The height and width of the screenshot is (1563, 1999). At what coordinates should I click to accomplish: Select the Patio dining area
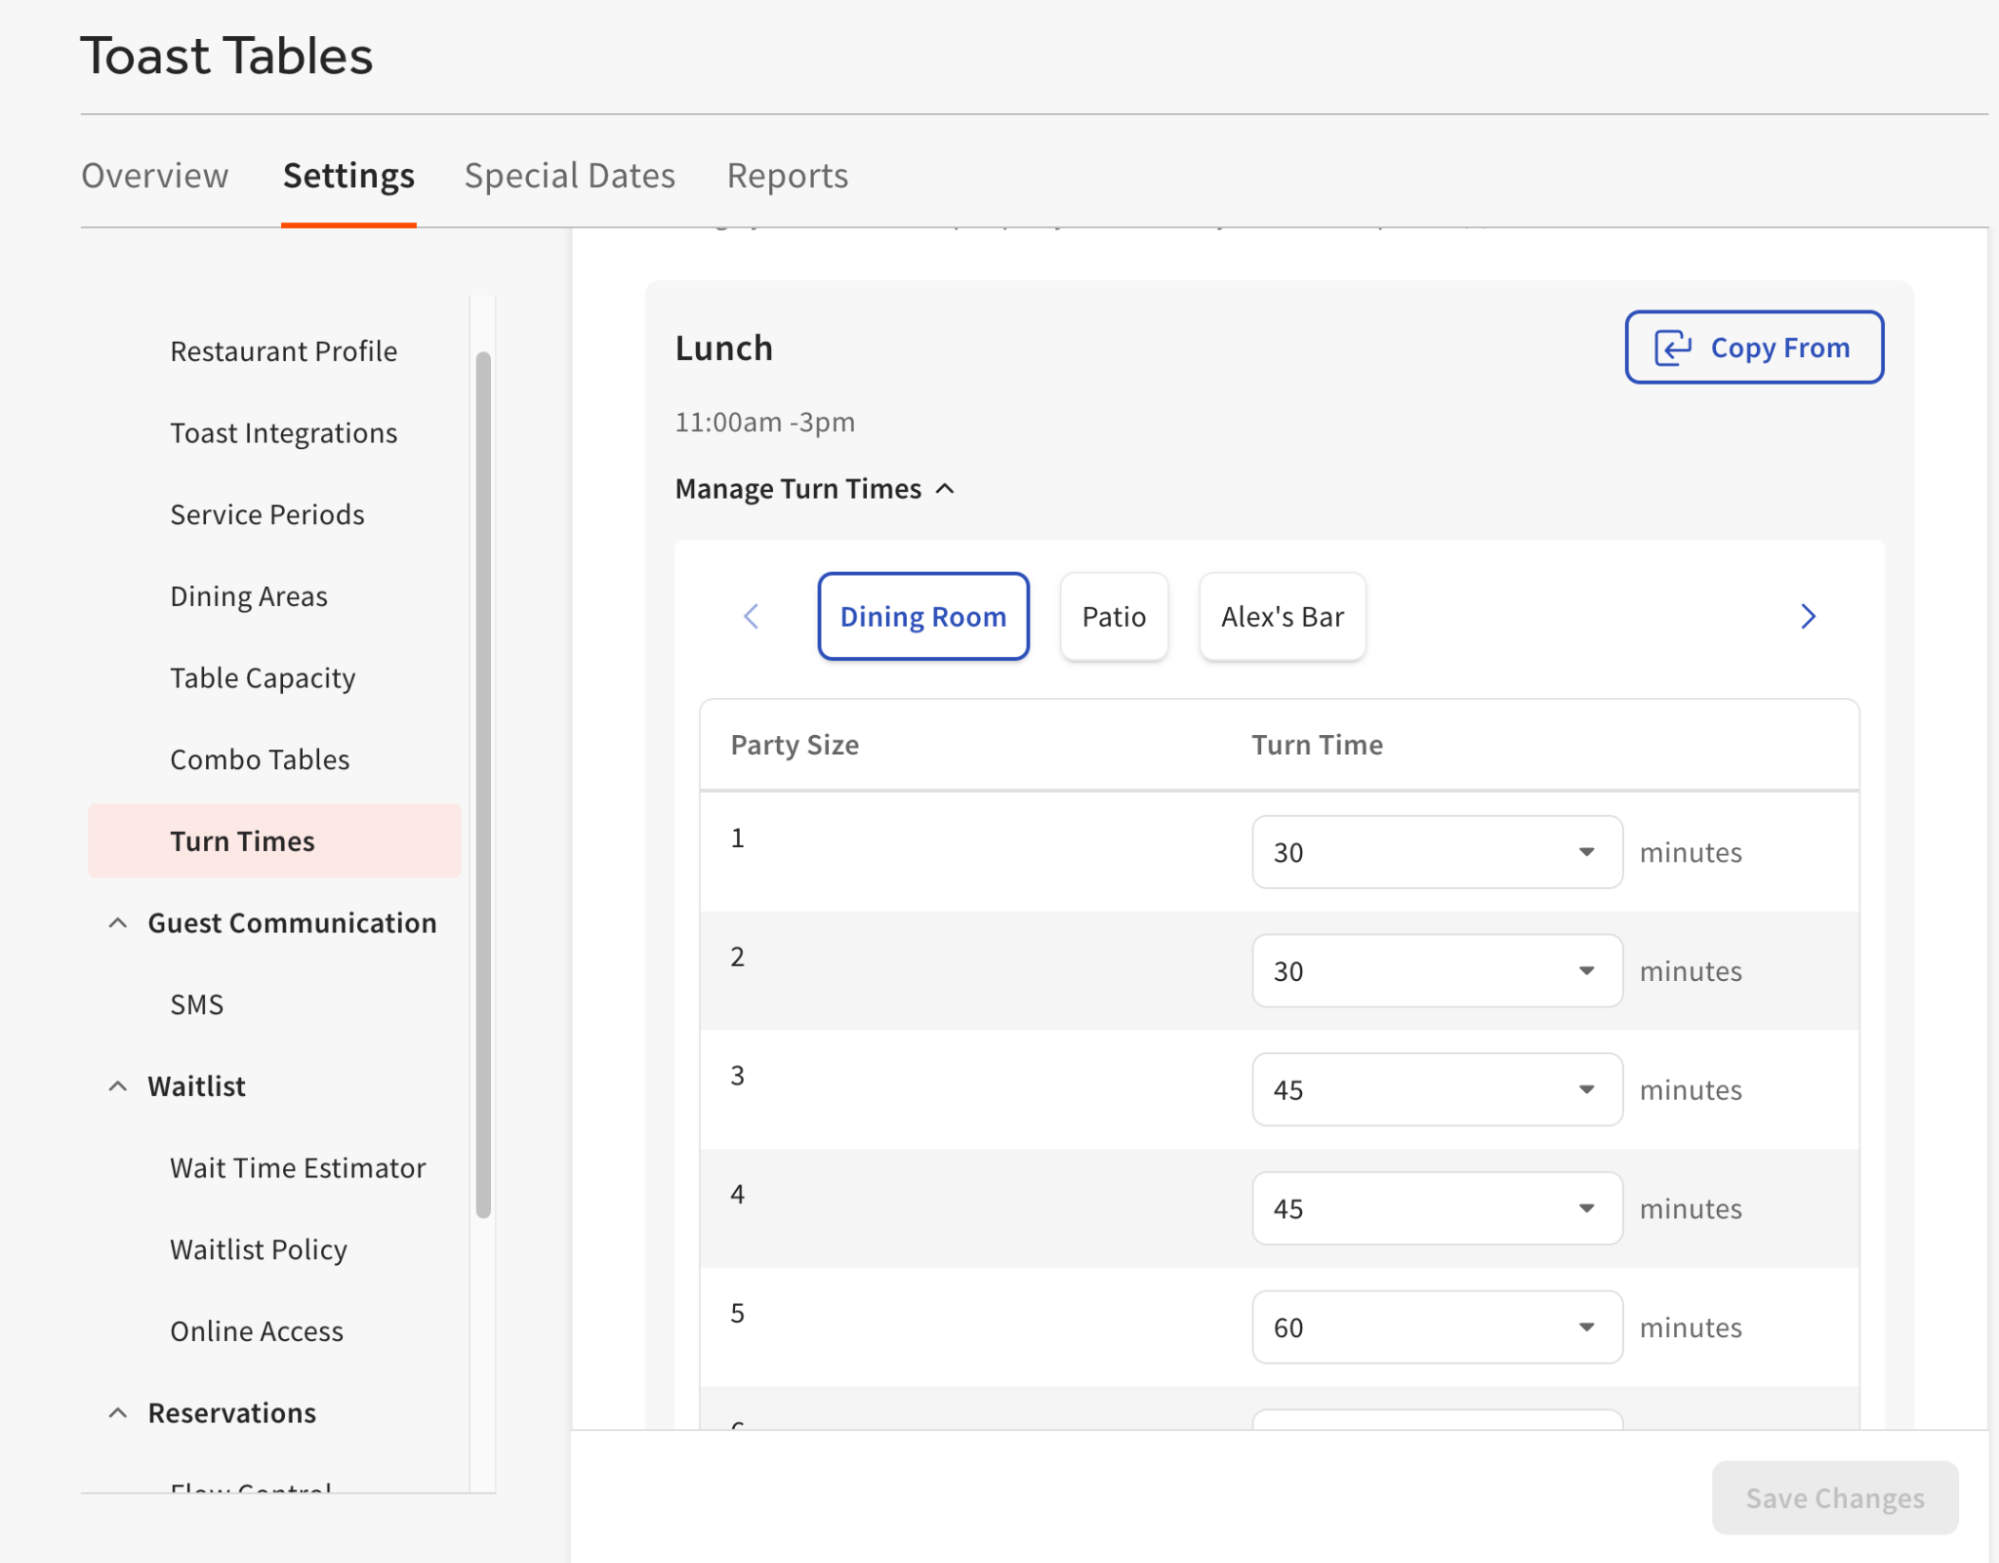pyautogui.click(x=1113, y=617)
